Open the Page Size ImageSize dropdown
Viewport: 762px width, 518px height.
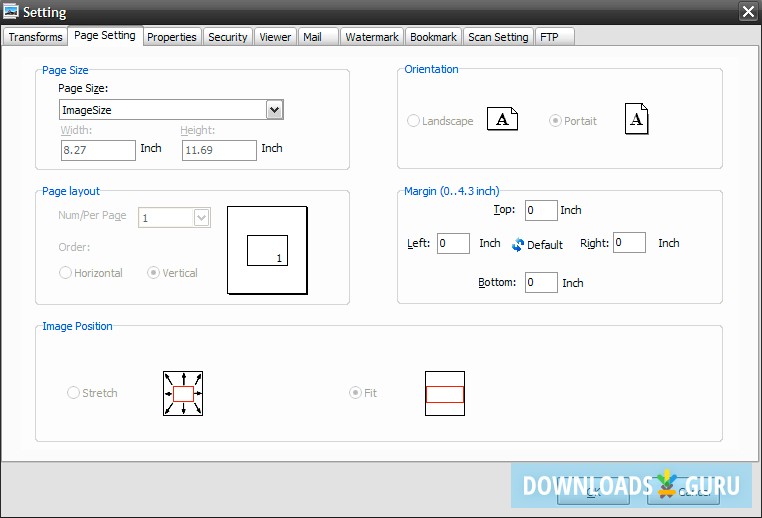(x=275, y=110)
